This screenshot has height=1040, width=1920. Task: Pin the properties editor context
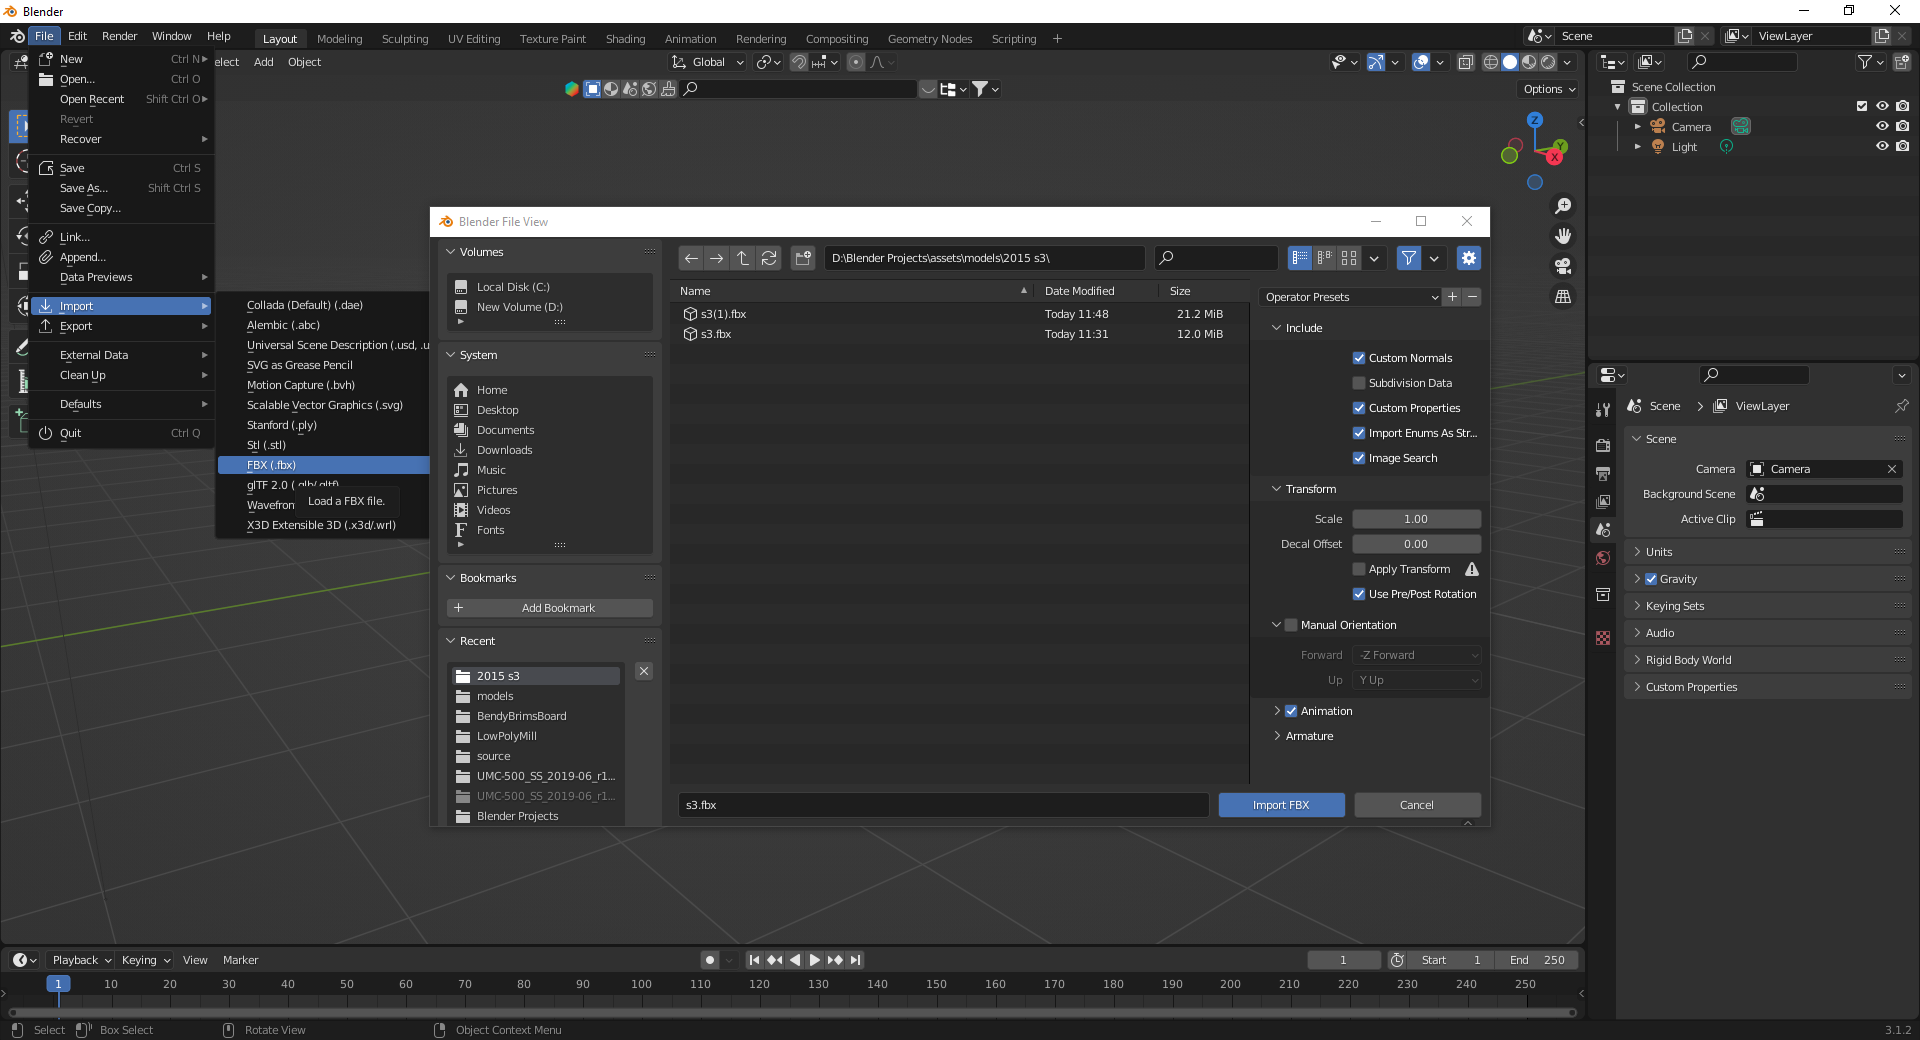click(x=1901, y=406)
